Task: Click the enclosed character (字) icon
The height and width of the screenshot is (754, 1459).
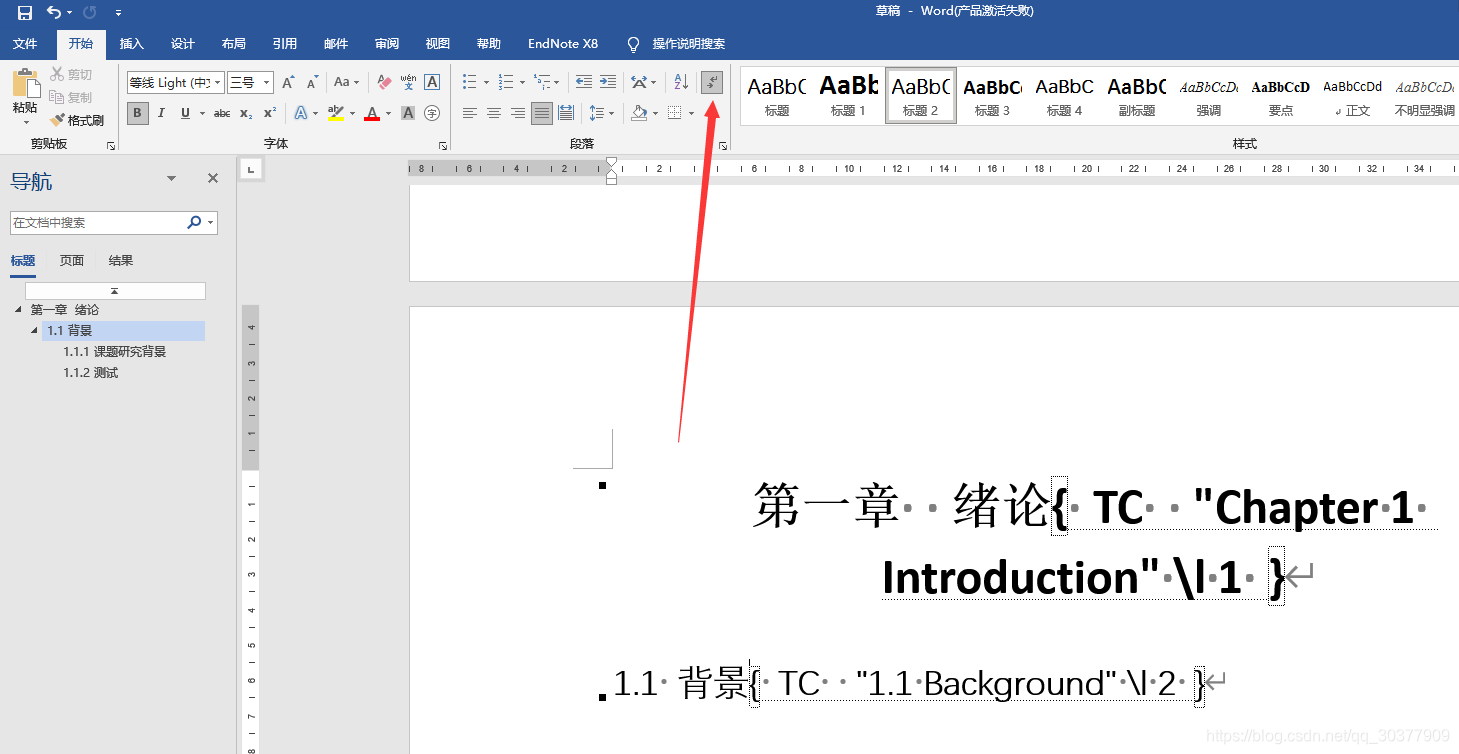Action: coord(432,114)
